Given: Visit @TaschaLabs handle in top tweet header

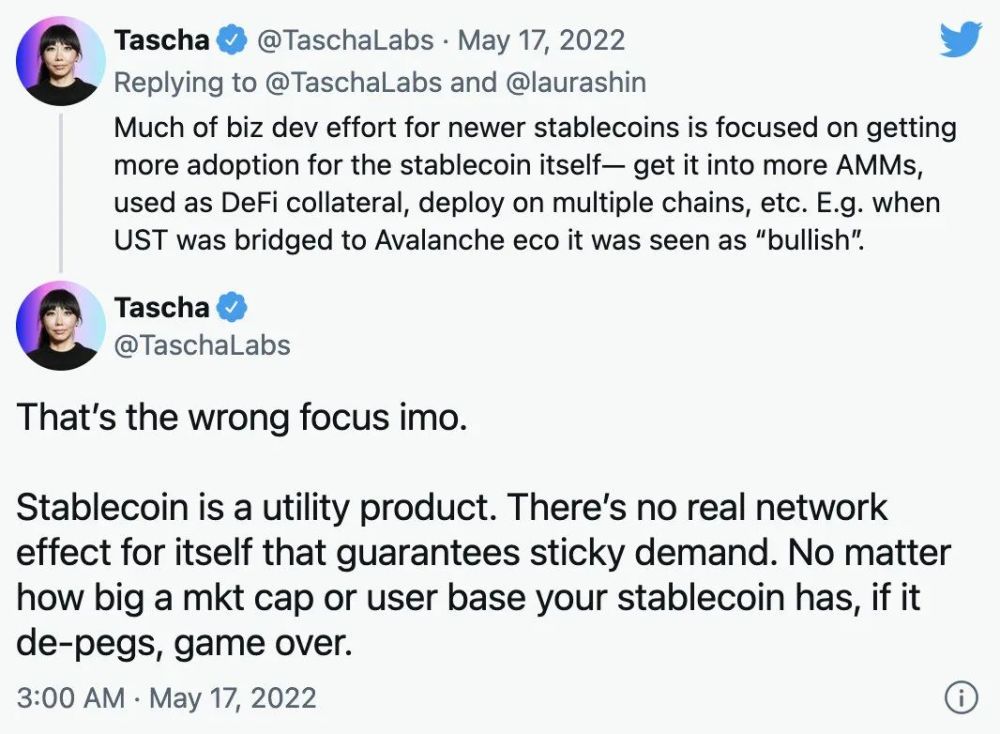Looking at the screenshot, I should pos(345,41).
